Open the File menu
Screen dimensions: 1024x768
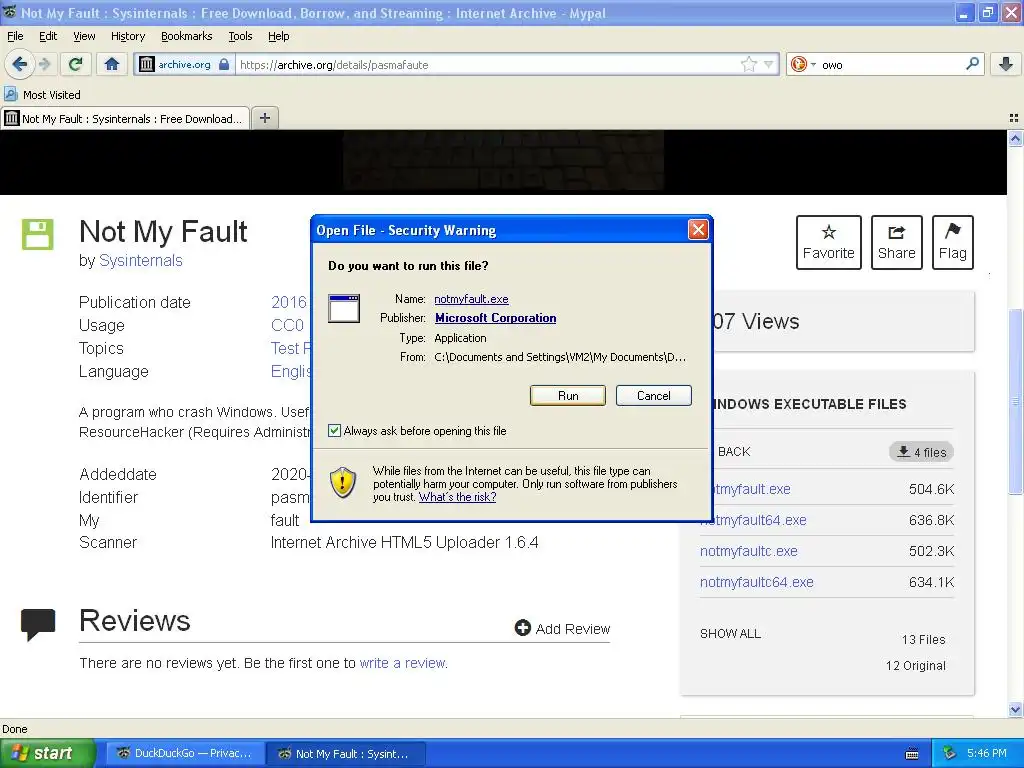pos(15,36)
